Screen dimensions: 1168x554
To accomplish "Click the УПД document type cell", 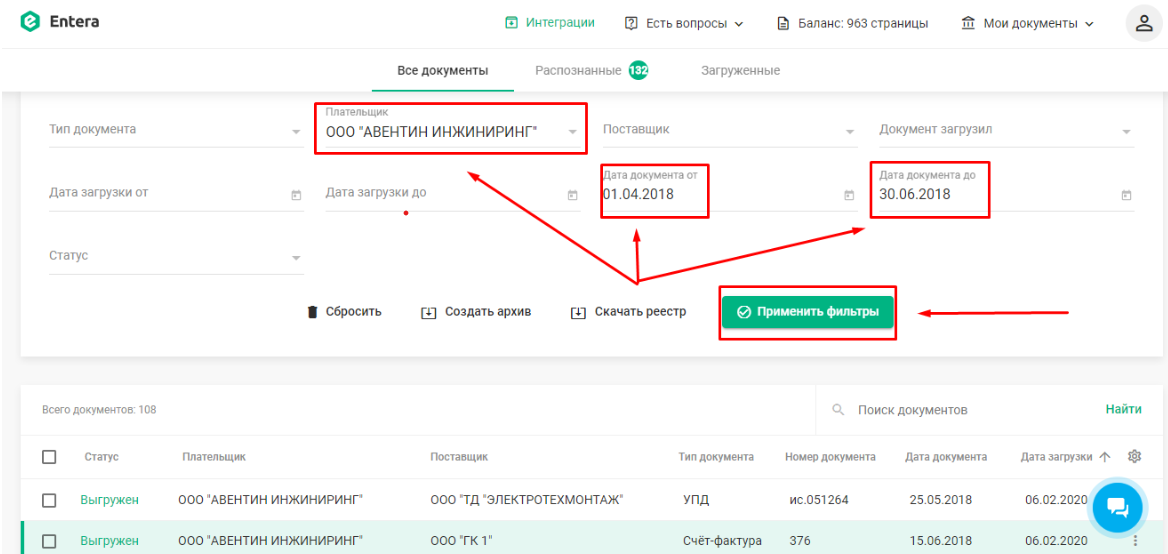I will click(696, 500).
